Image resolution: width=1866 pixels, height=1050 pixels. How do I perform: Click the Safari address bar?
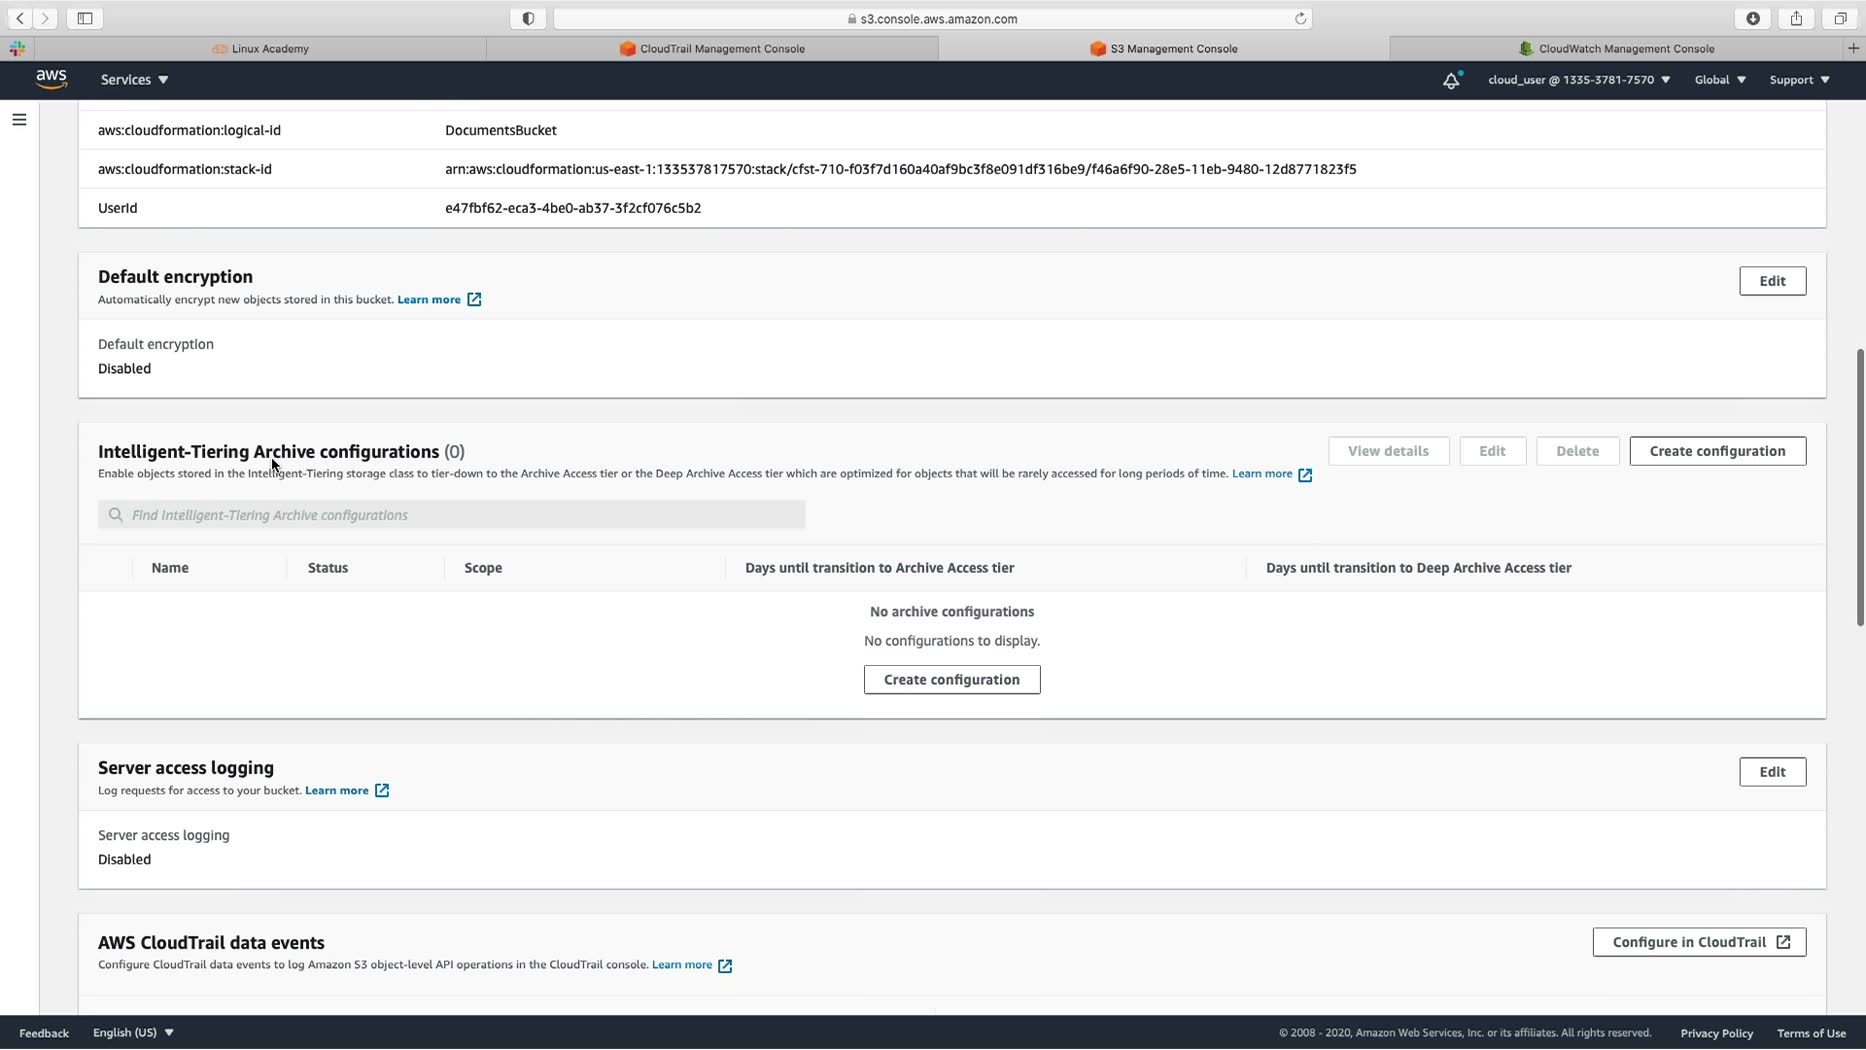pyautogui.click(x=932, y=18)
